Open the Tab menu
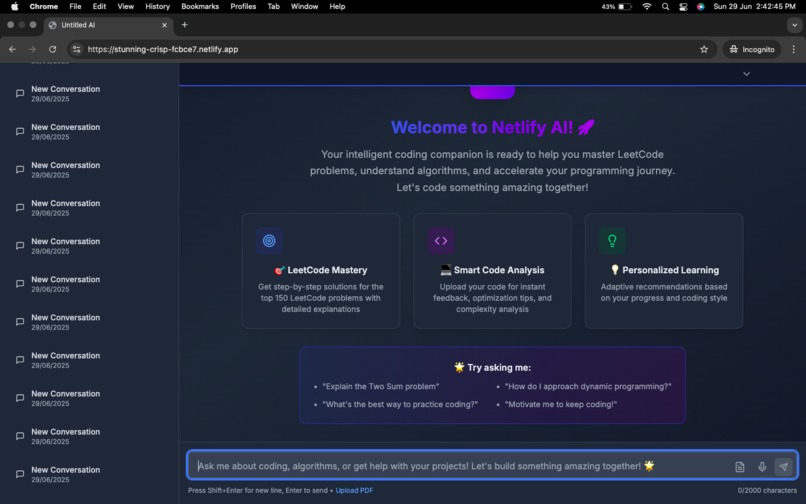 (273, 6)
